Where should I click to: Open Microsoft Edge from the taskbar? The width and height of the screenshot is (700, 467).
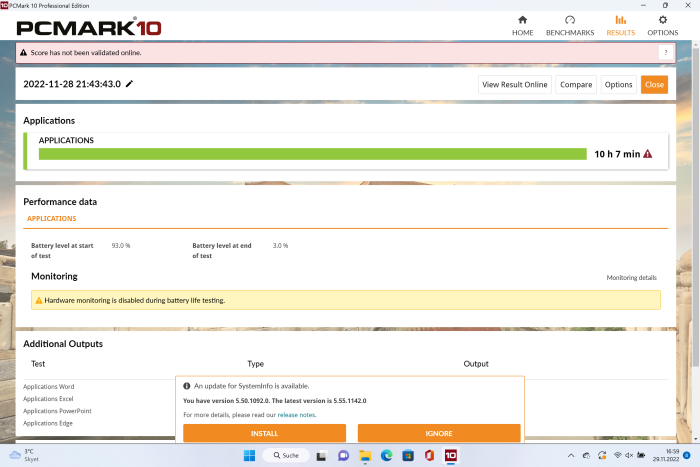(386, 455)
